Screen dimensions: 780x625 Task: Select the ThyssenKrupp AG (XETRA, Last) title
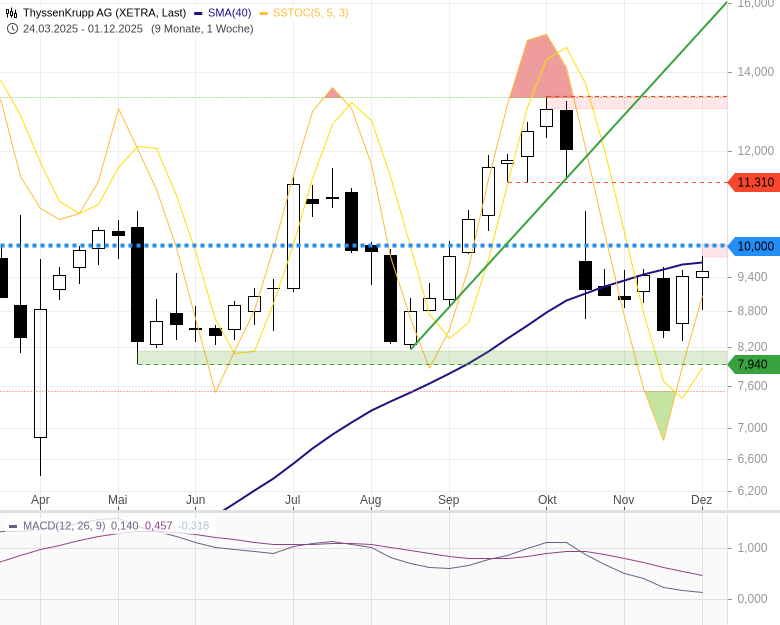click(x=104, y=13)
